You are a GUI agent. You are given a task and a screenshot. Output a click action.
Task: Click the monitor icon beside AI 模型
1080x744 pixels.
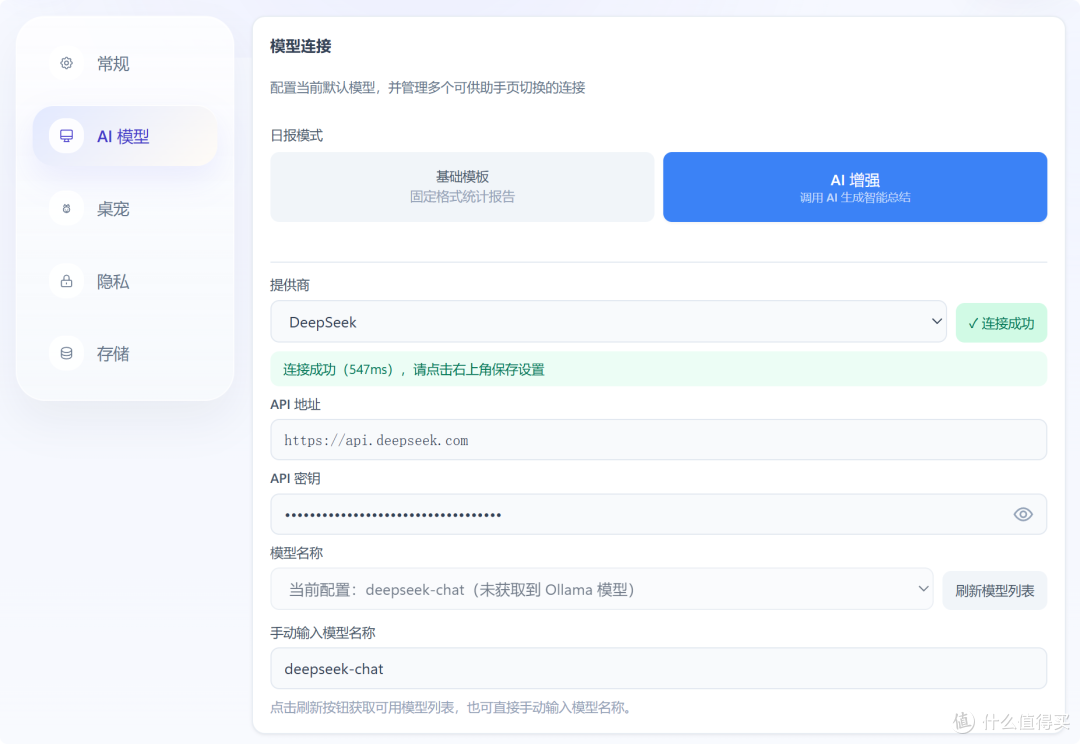(x=66, y=136)
